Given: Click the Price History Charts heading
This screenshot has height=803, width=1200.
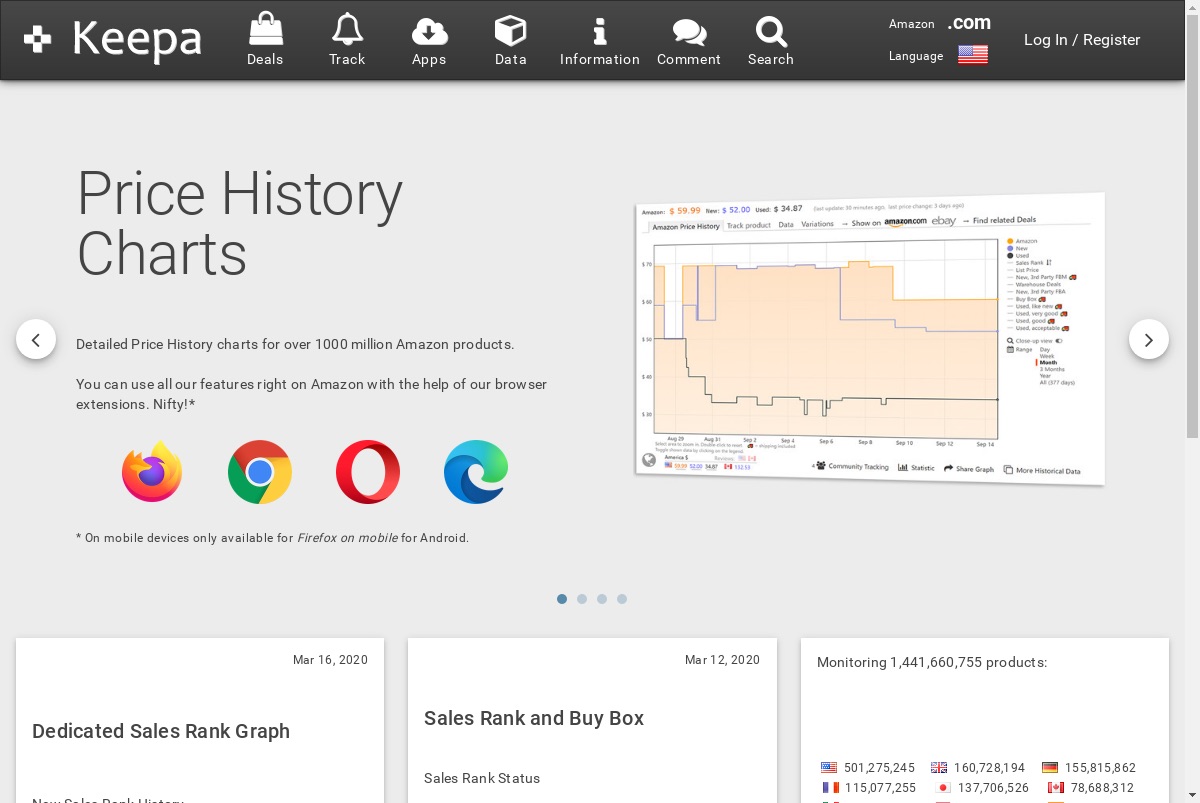Looking at the screenshot, I should (240, 224).
